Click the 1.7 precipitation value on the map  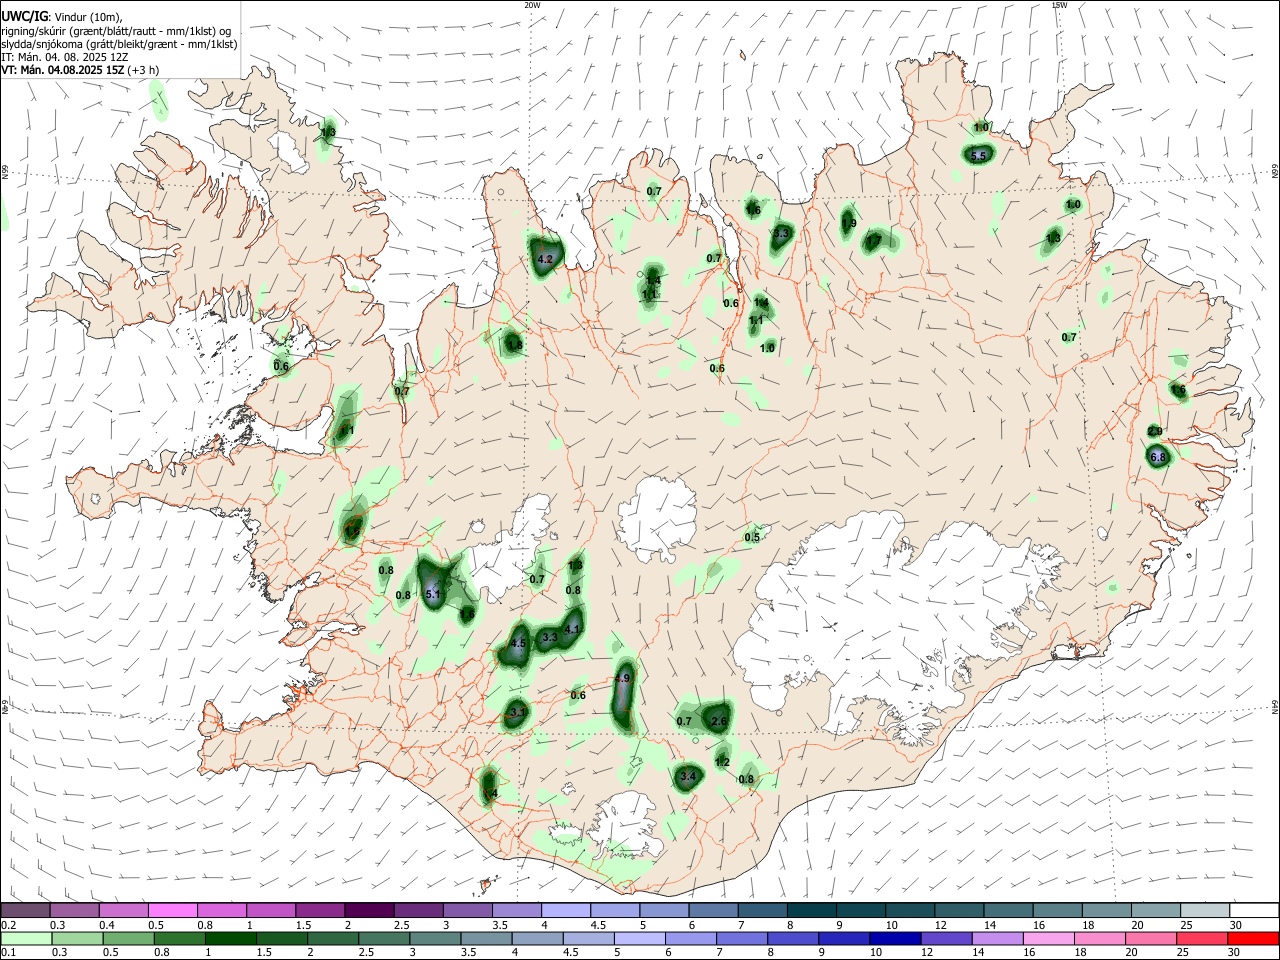pos(874,240)
